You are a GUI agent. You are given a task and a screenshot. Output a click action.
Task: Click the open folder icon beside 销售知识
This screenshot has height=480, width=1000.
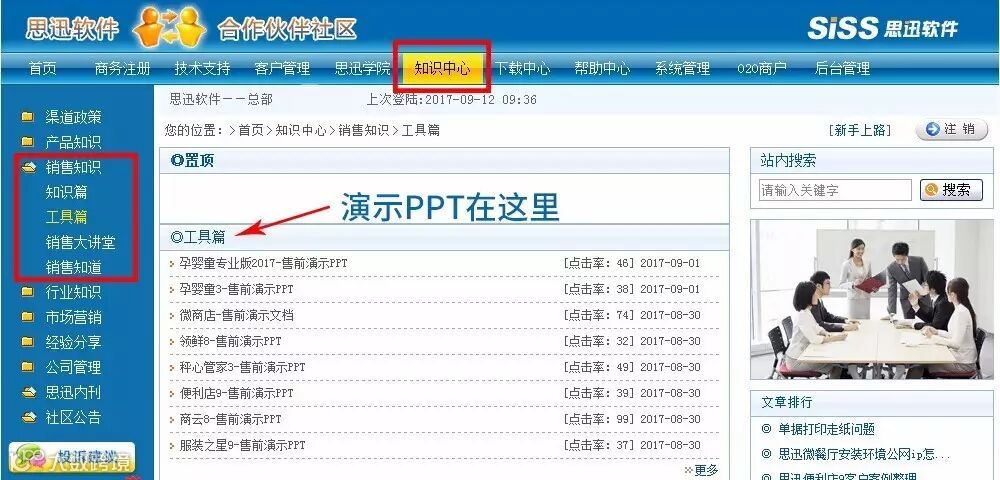point(28,167)
